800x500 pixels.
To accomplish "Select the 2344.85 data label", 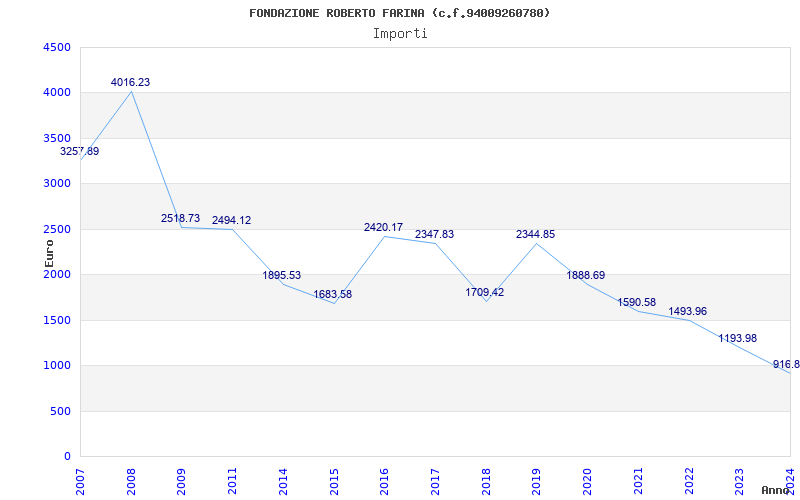I will point(535,234).
